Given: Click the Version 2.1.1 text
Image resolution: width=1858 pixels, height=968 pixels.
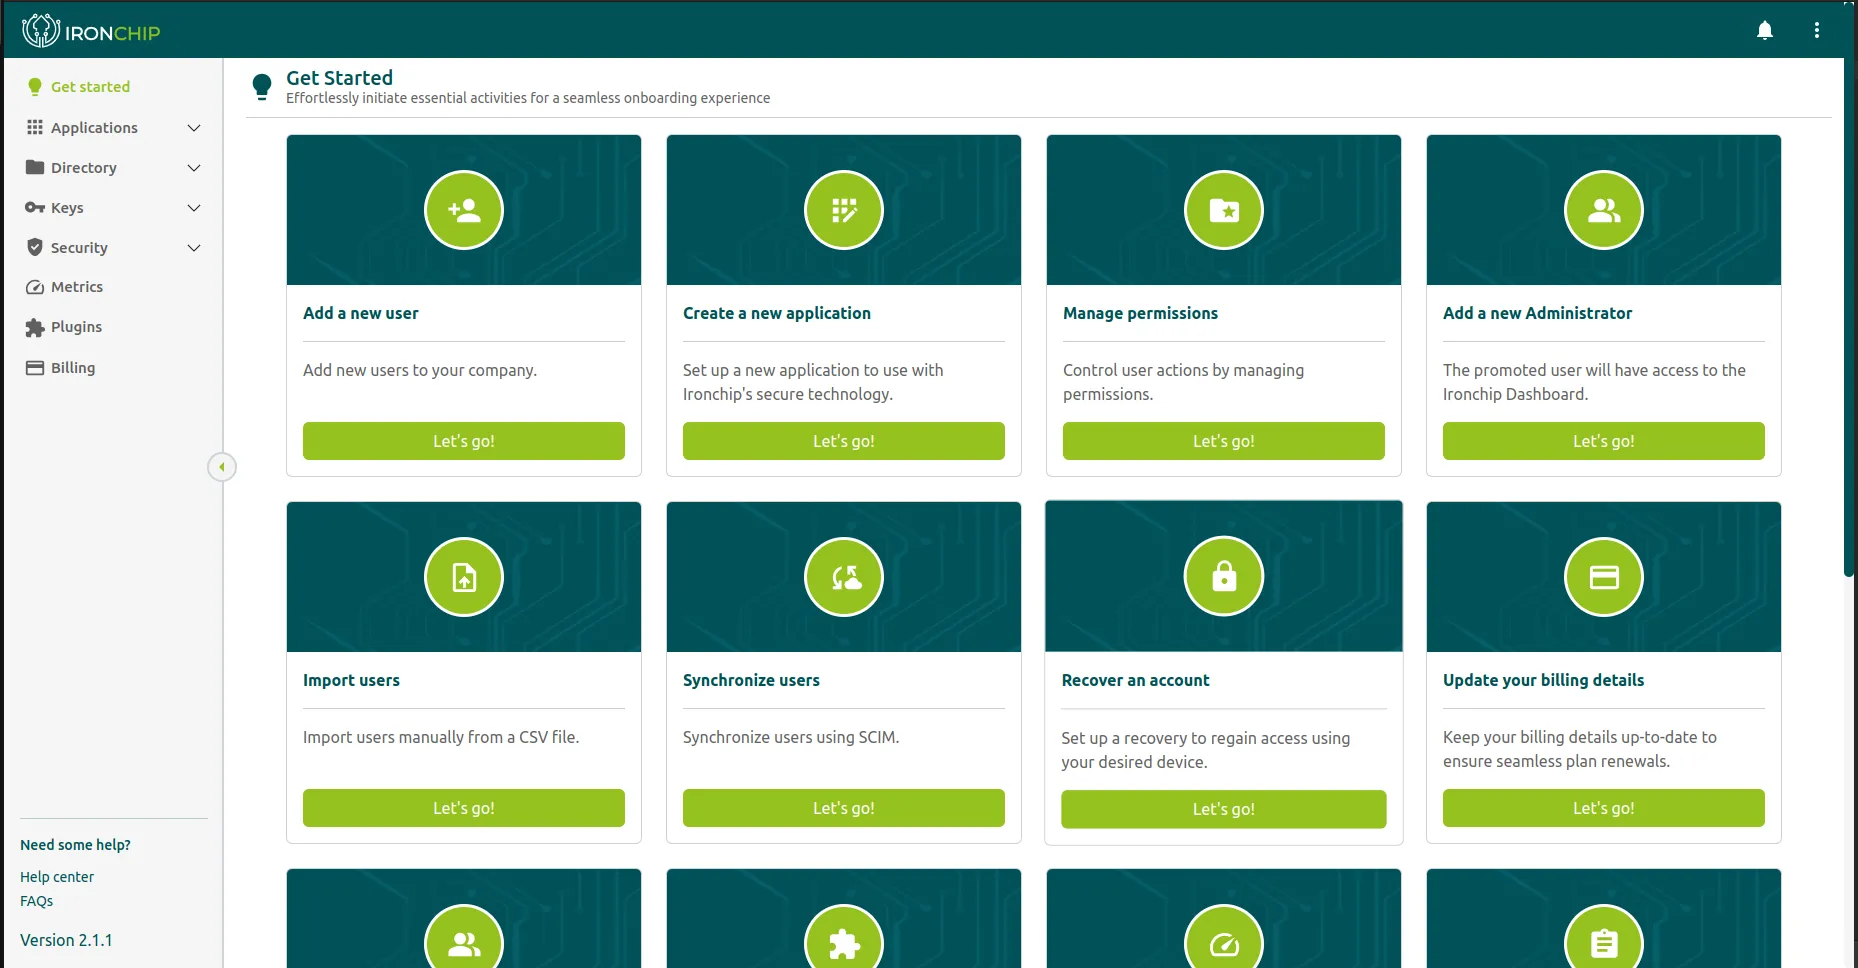Looking at the screenshot, I should pos(66,940).
